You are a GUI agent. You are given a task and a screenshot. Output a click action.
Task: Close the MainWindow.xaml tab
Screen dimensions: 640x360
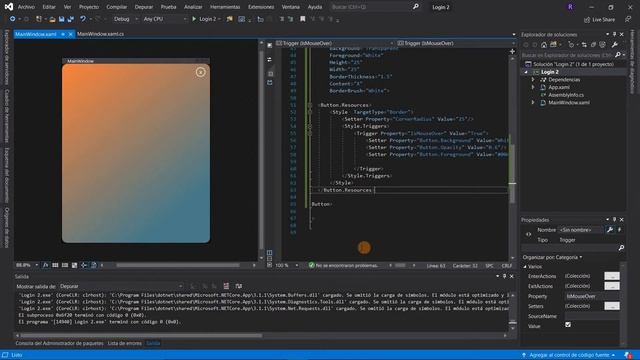tap(71, 34)
